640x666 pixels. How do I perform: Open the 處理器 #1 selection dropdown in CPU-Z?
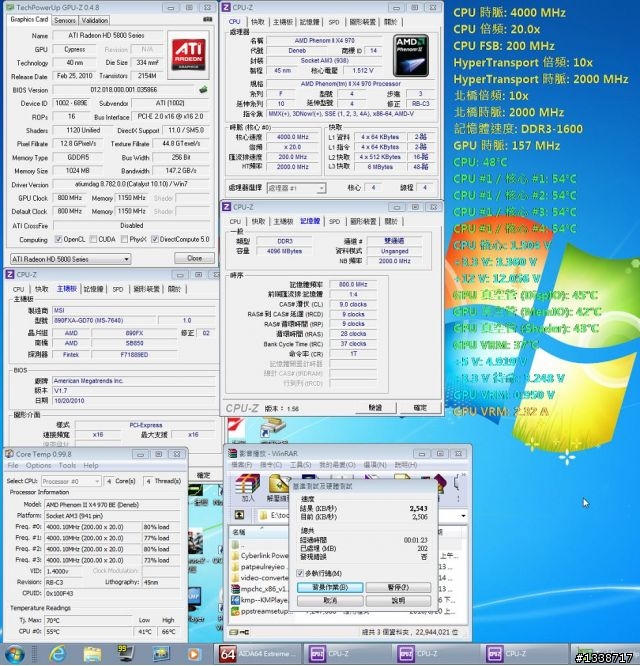[296, 188]
